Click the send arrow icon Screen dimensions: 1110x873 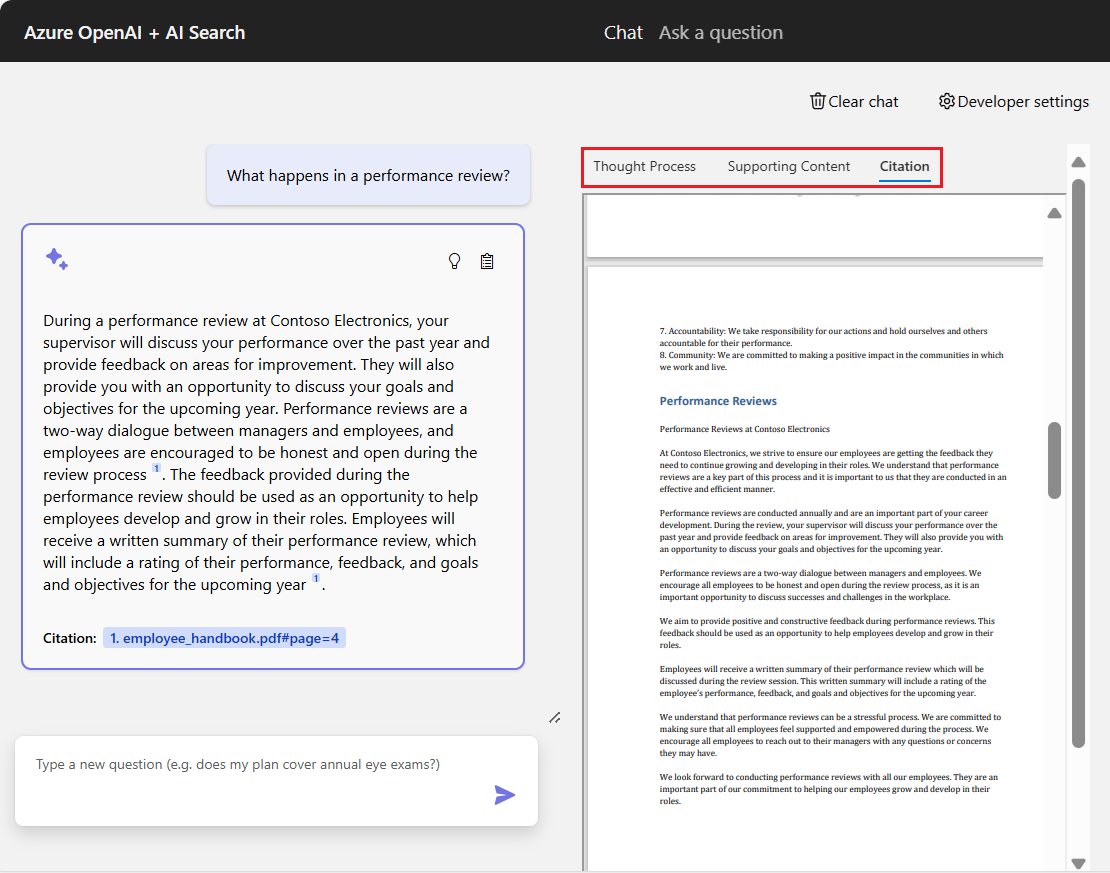click(x=505, y=795)
